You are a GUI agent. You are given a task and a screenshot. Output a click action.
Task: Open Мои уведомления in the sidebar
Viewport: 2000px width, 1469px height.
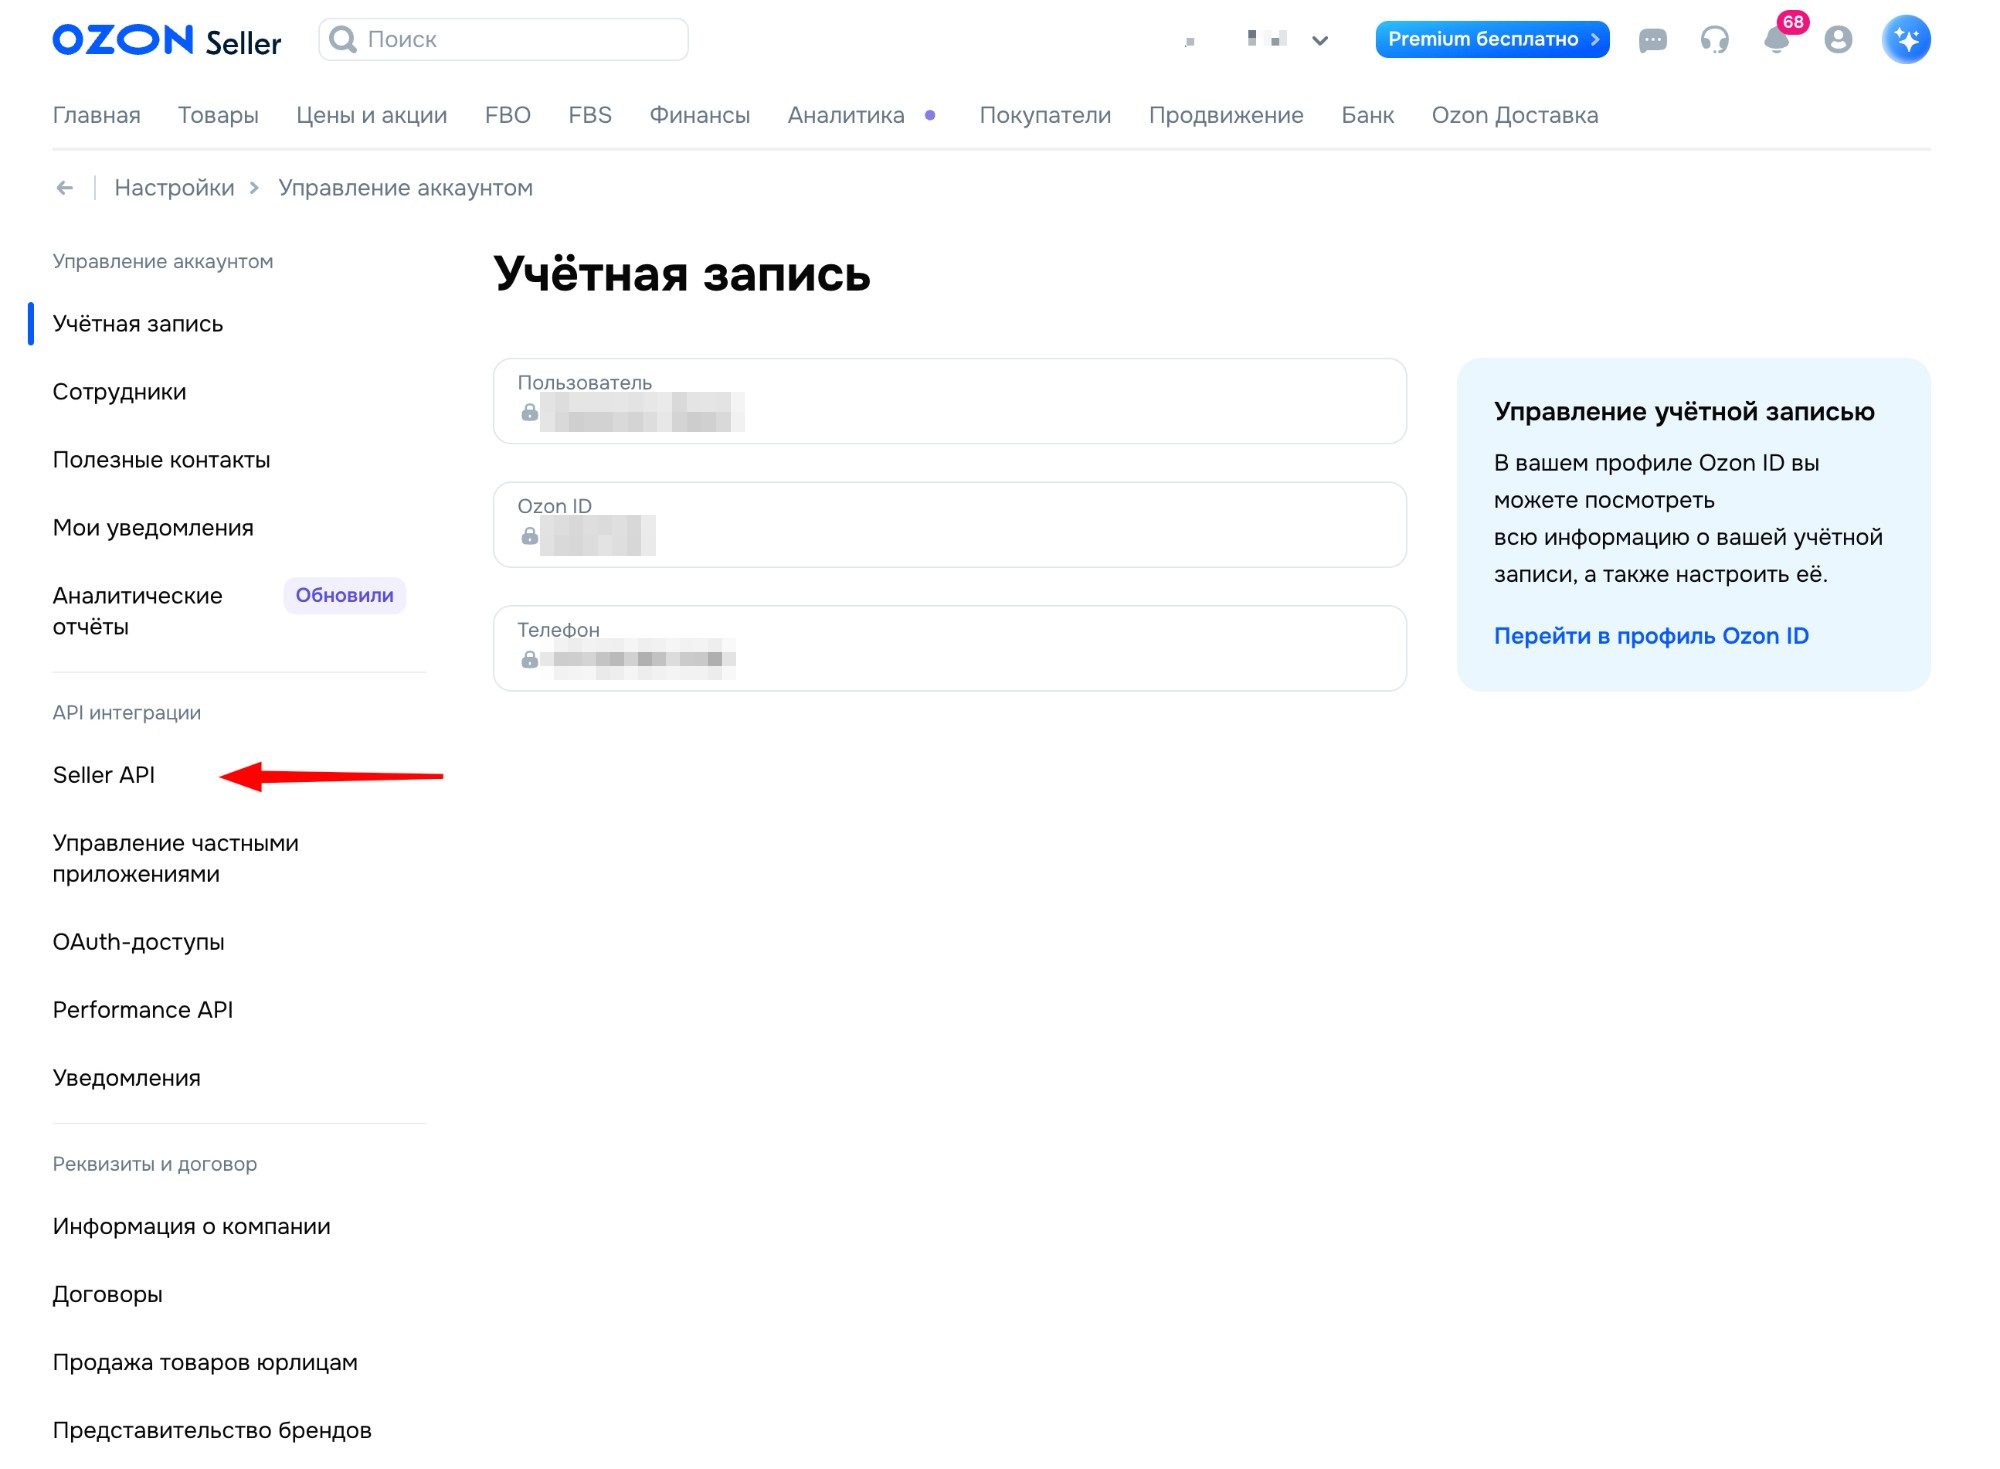[x=153, y=528]
